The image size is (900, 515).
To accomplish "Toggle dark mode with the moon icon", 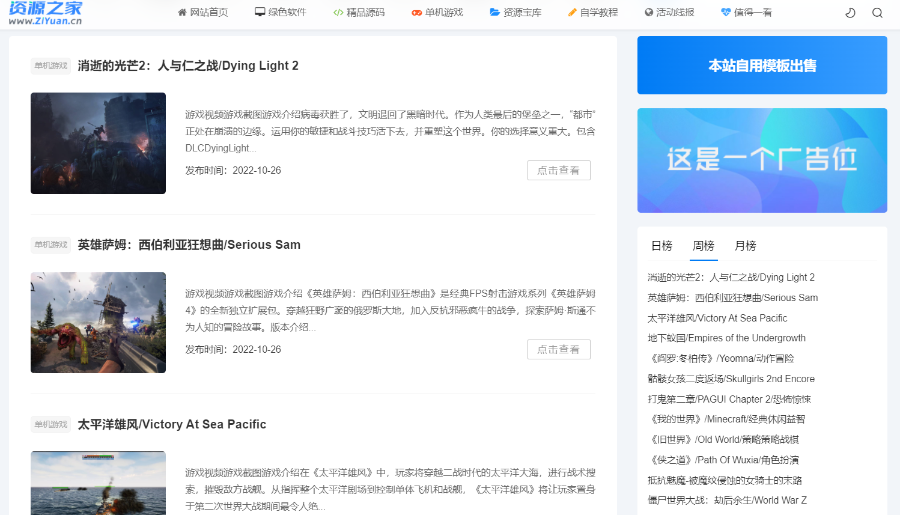I will click(x=851, y=13).
